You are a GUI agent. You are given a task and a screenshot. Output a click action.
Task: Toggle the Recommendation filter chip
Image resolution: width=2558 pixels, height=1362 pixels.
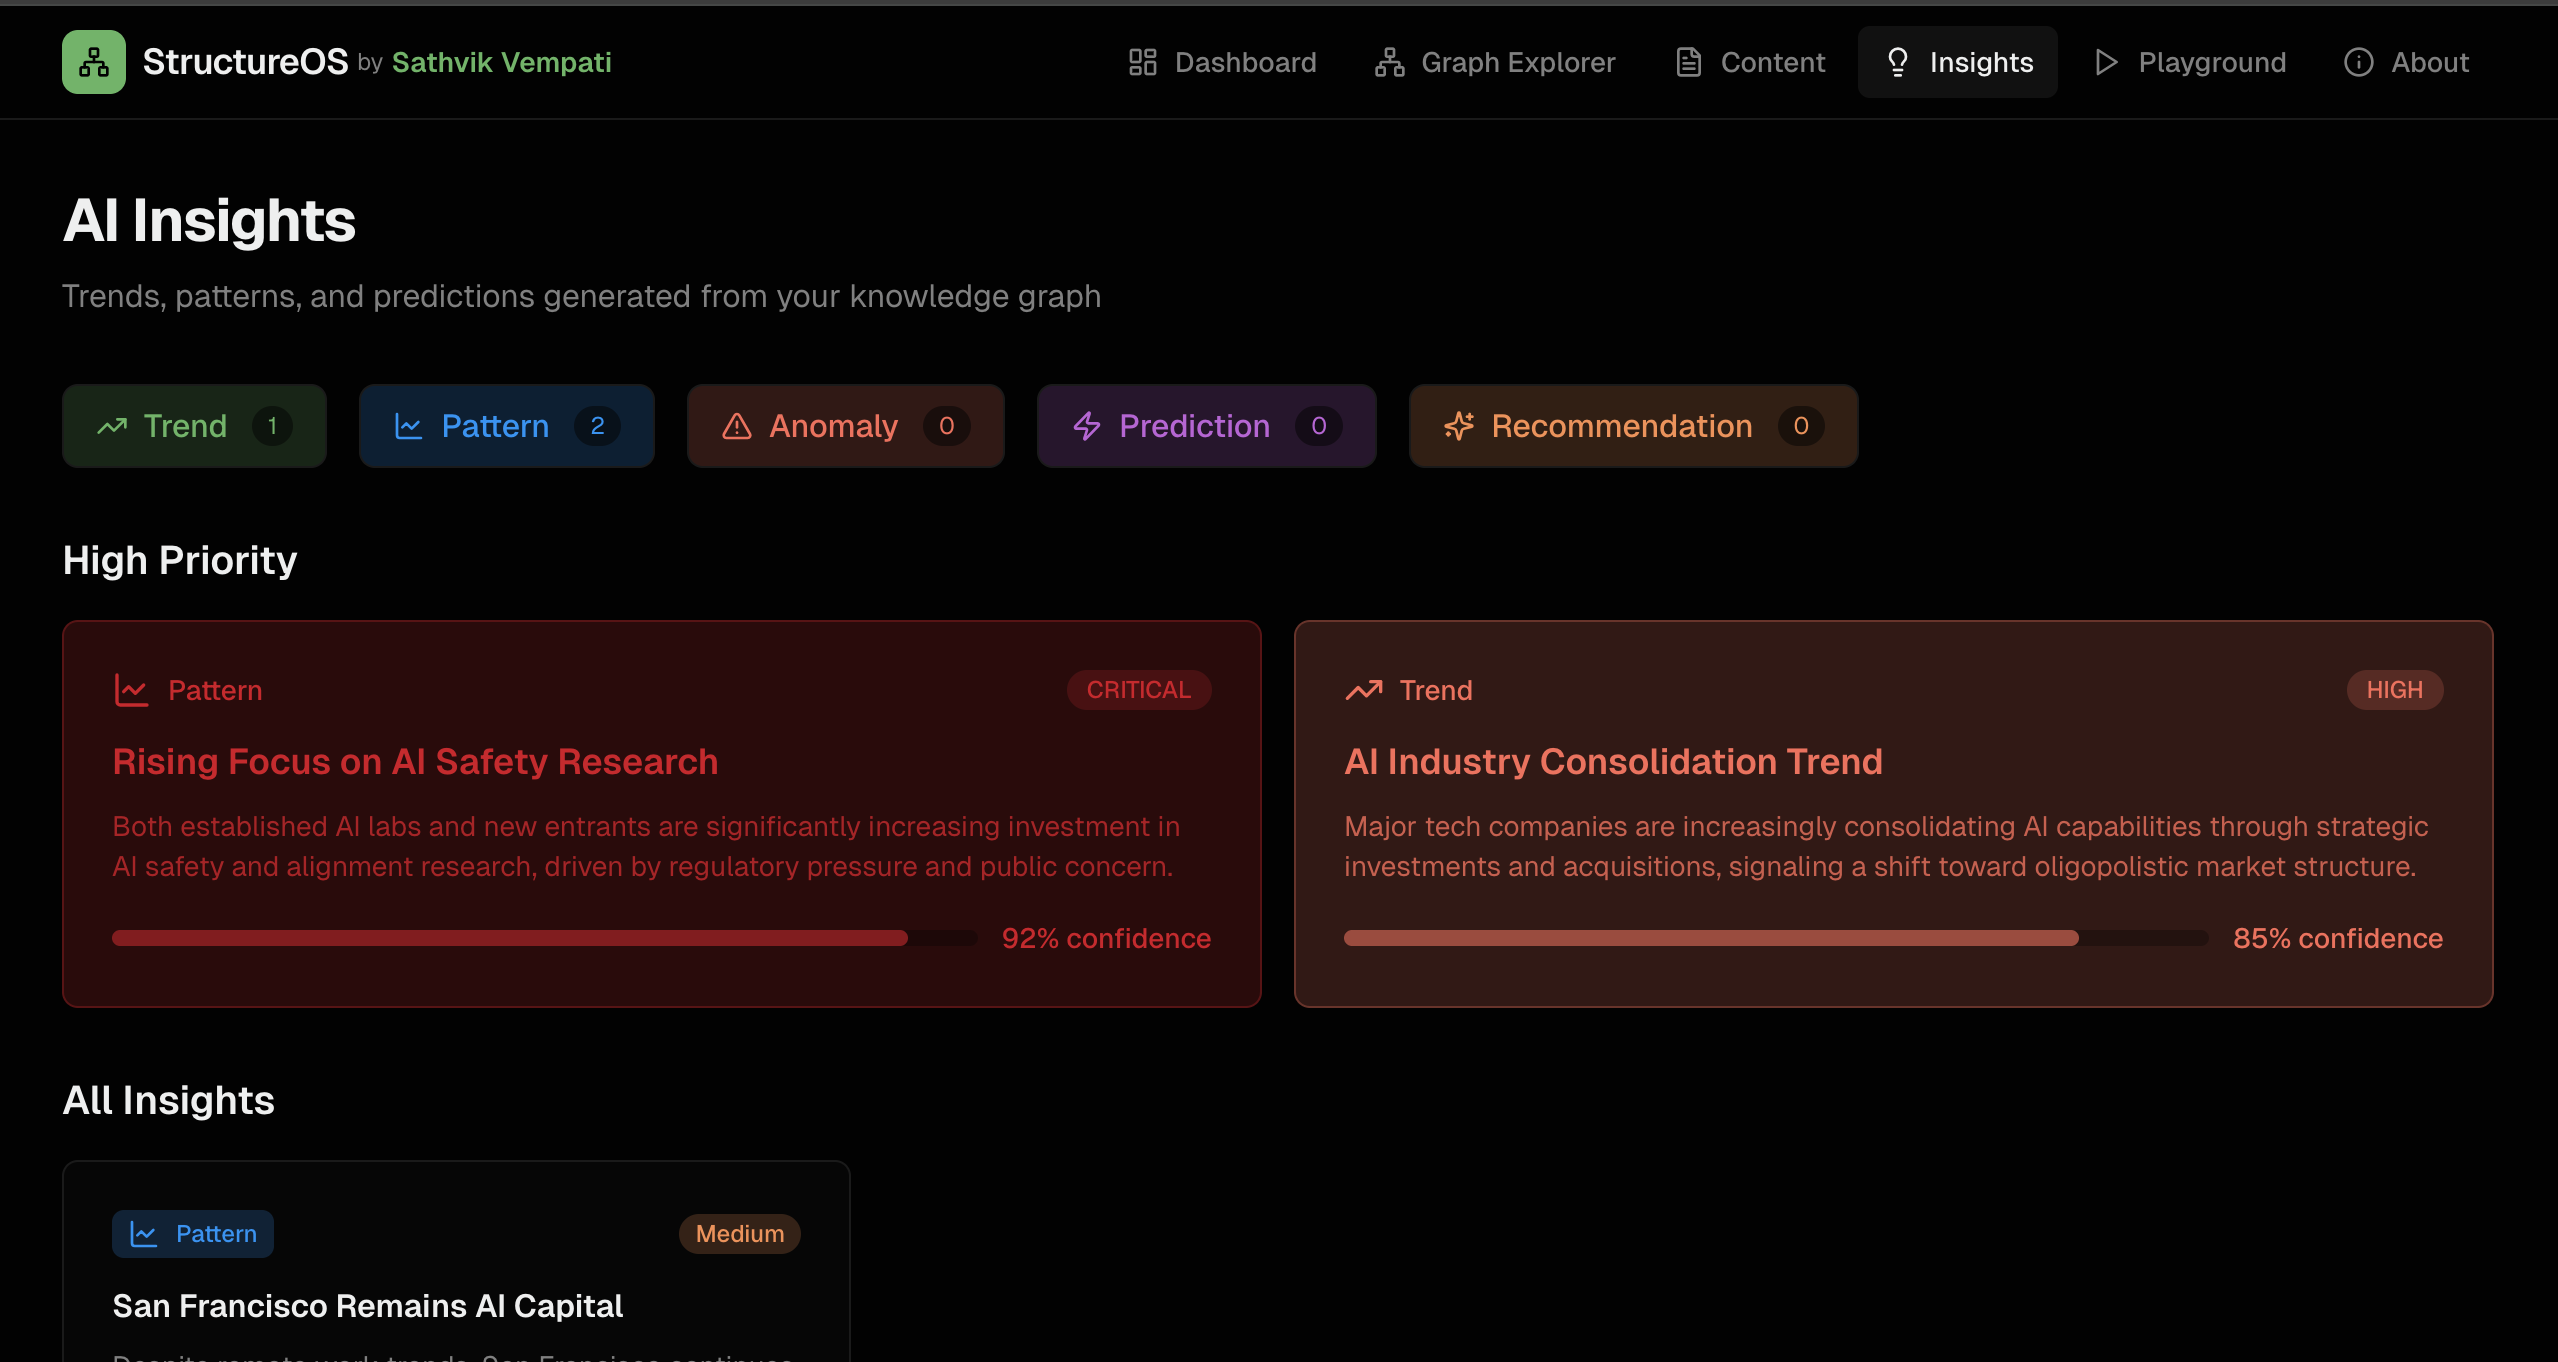click(1633, 426)
